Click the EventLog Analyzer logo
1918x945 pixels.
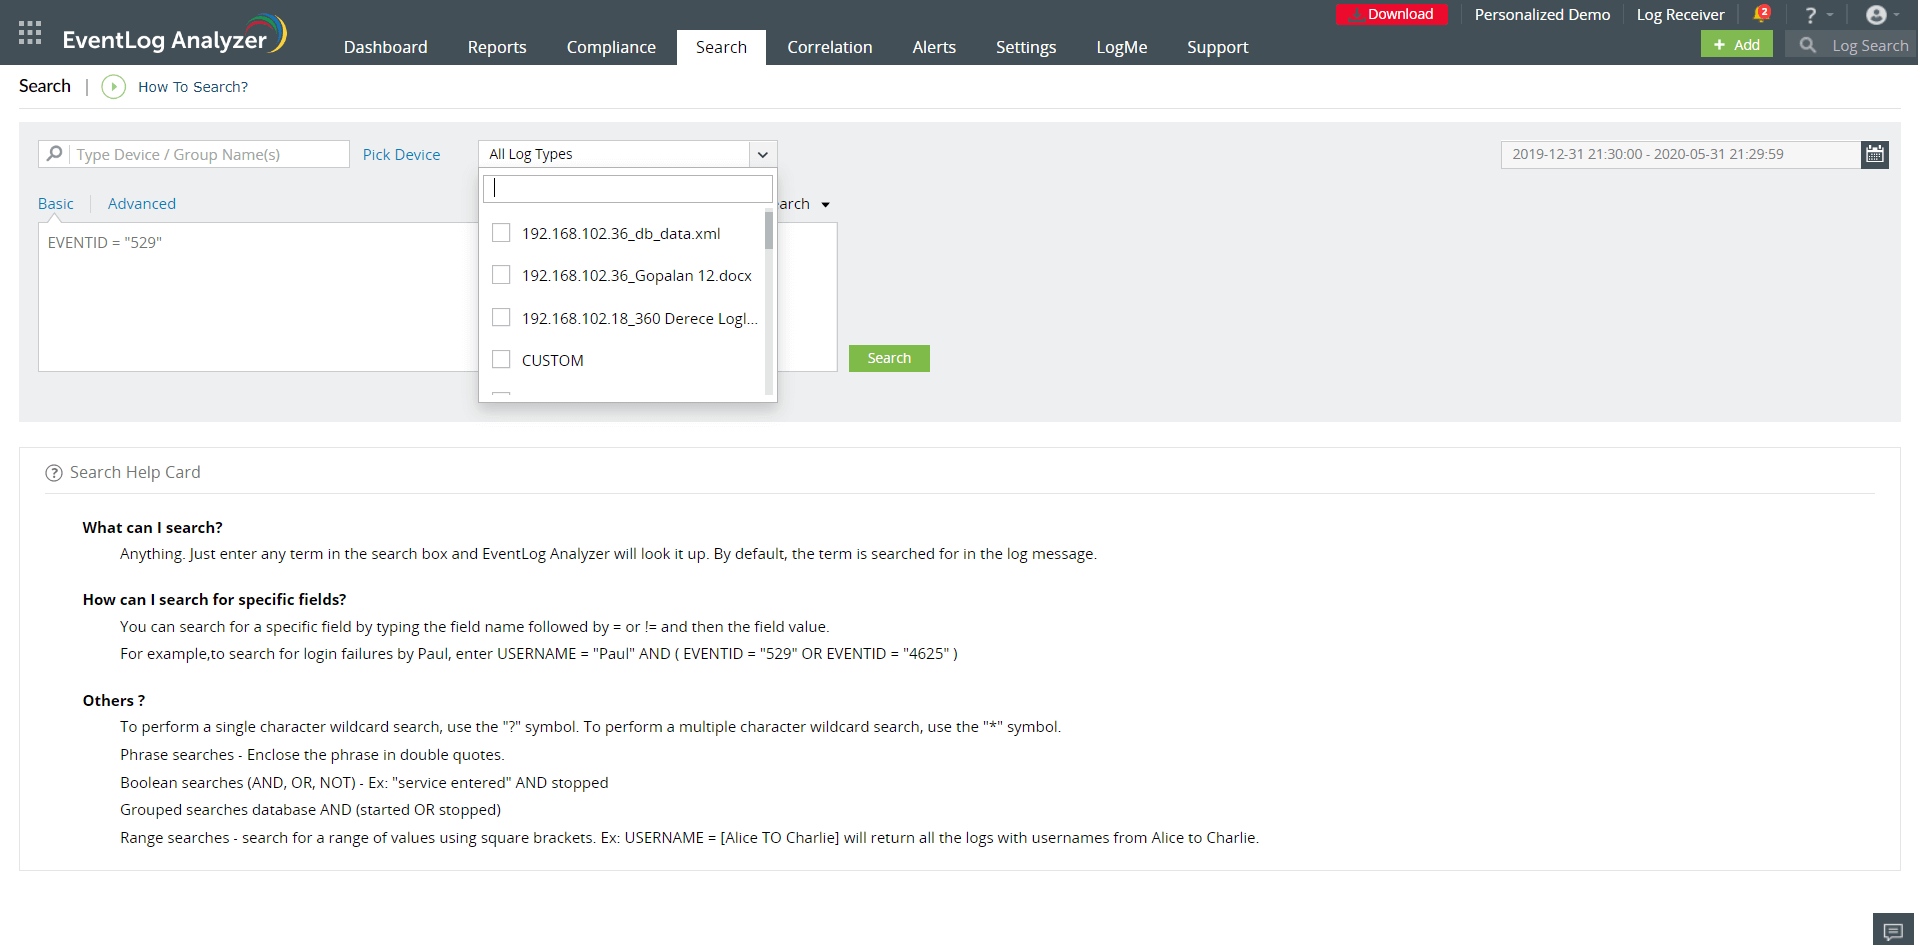(174, 35)
